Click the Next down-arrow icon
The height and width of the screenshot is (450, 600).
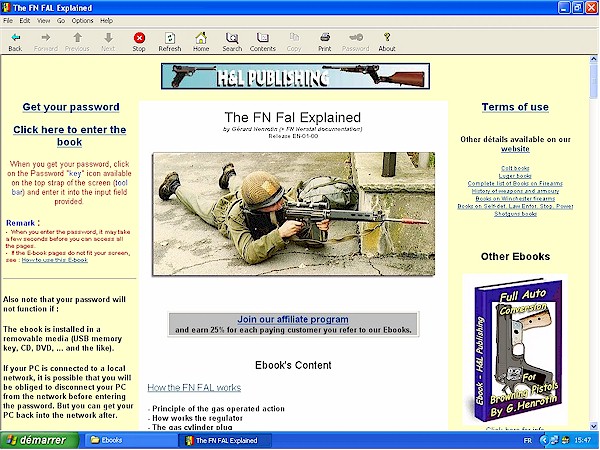[108, 38]
